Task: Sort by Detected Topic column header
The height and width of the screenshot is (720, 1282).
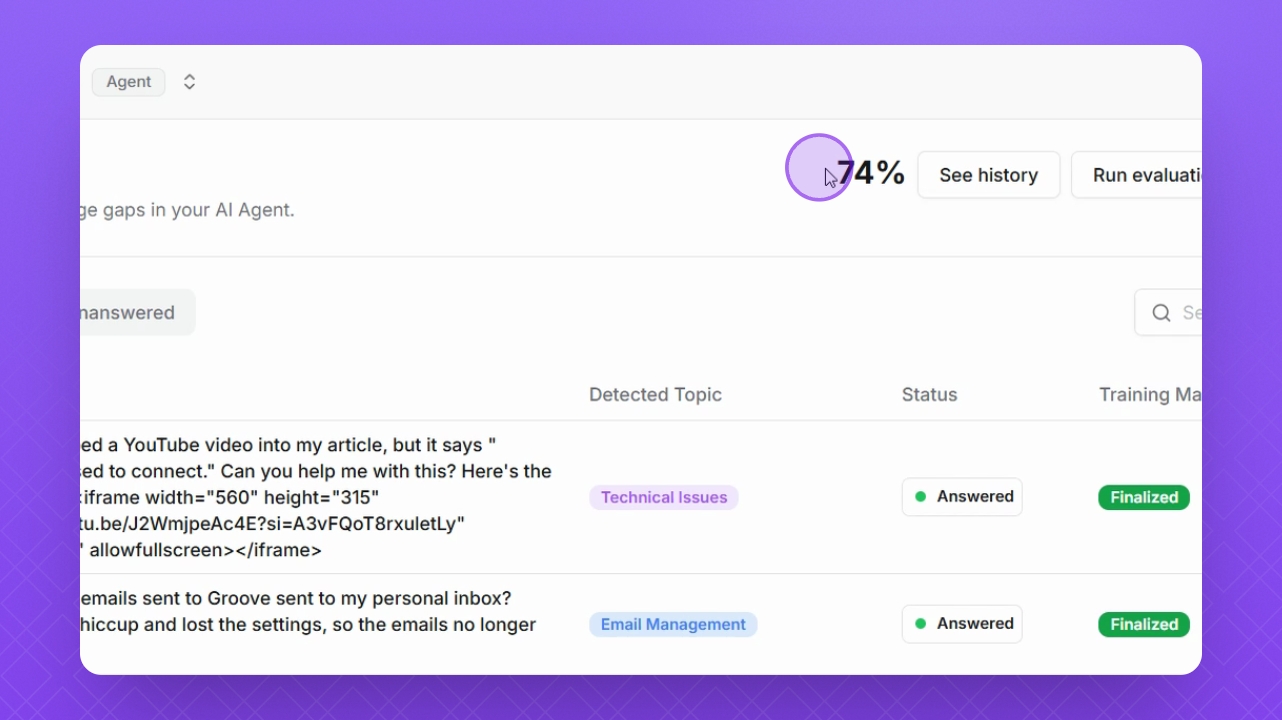Action: tap(655, 395)
